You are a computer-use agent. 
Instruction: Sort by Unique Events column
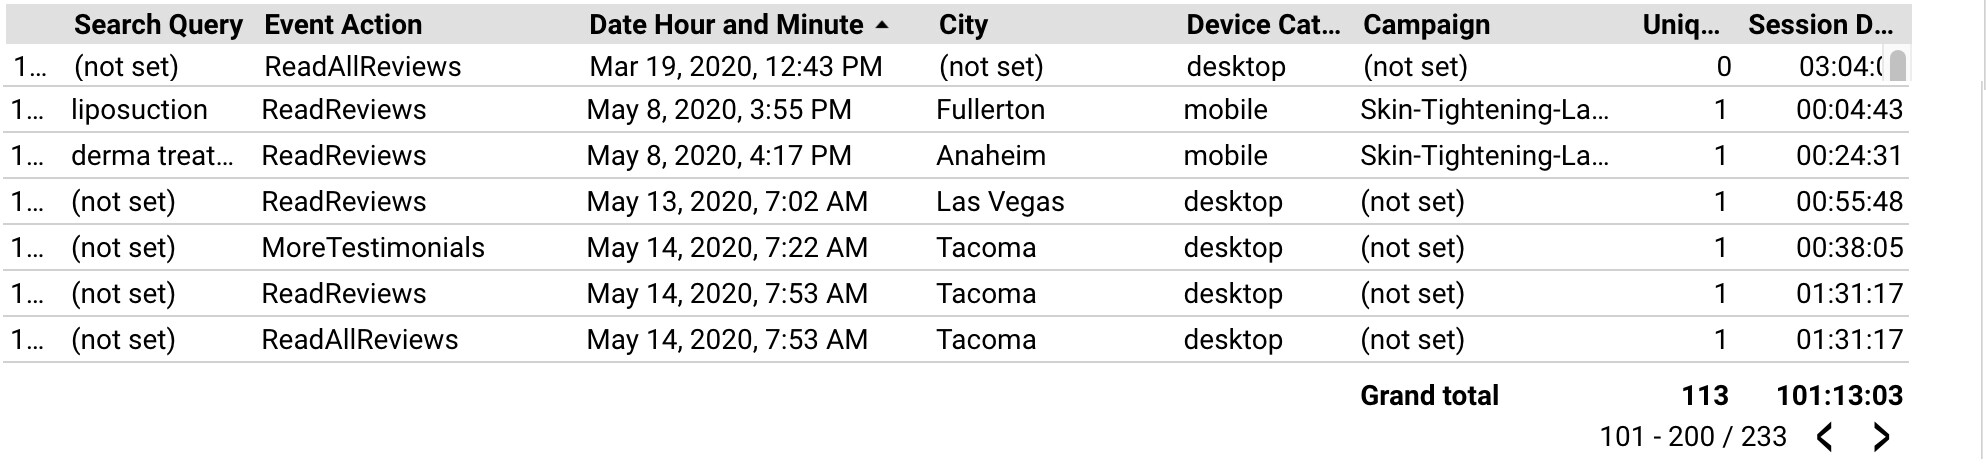(1681, 25)
